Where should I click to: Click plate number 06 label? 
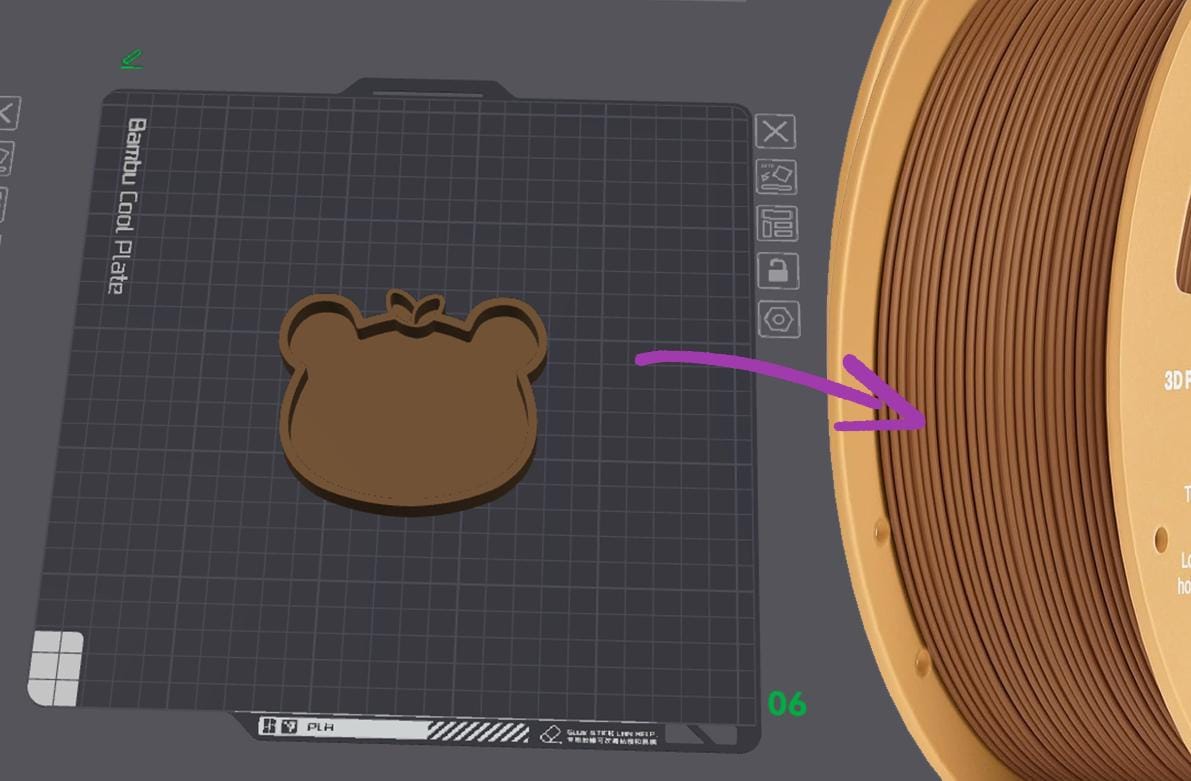click(x=786, y=704)
